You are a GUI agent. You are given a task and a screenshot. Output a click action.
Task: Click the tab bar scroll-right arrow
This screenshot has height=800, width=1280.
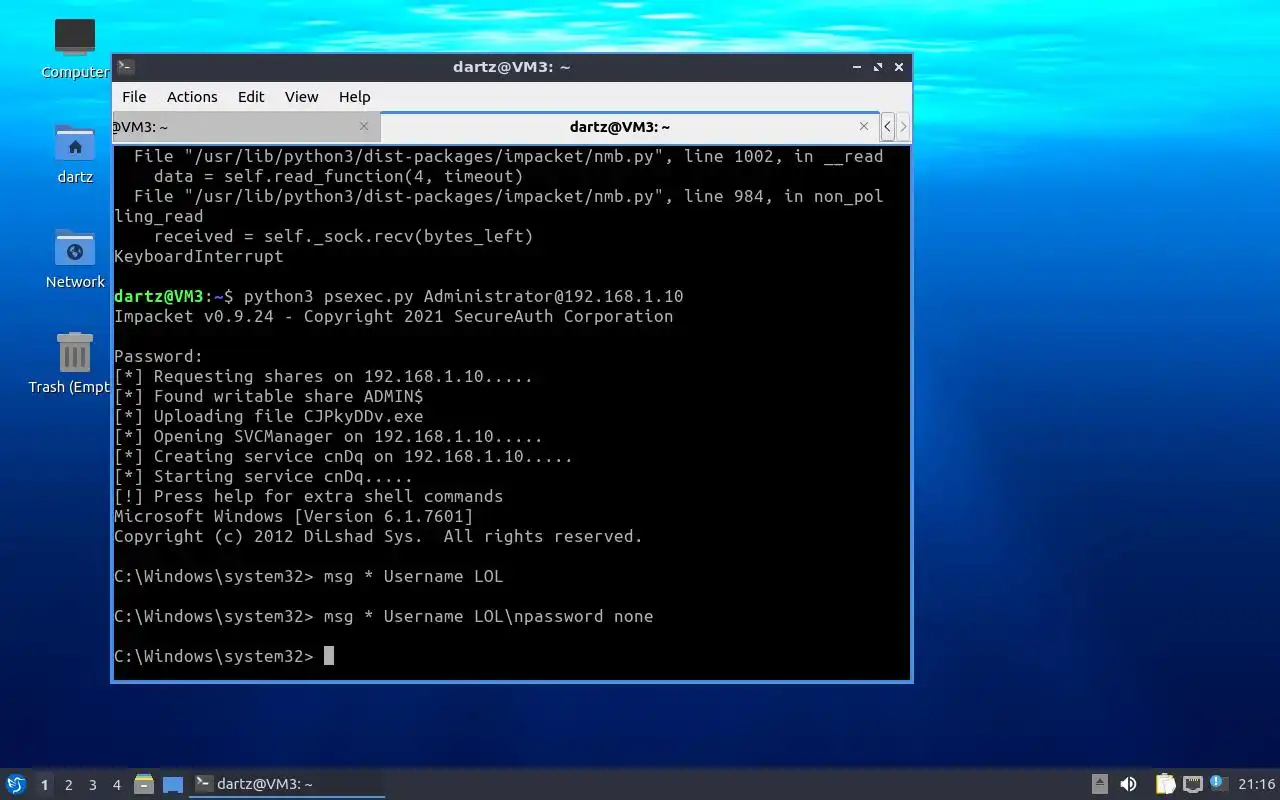pyautogui.click(x=903, y=127)
